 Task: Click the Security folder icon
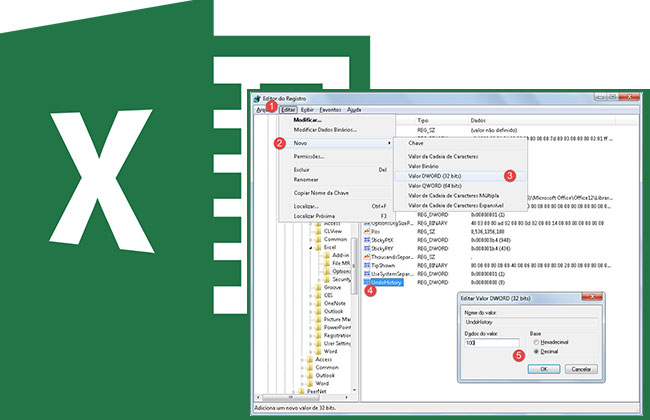[x=327, y=279]
